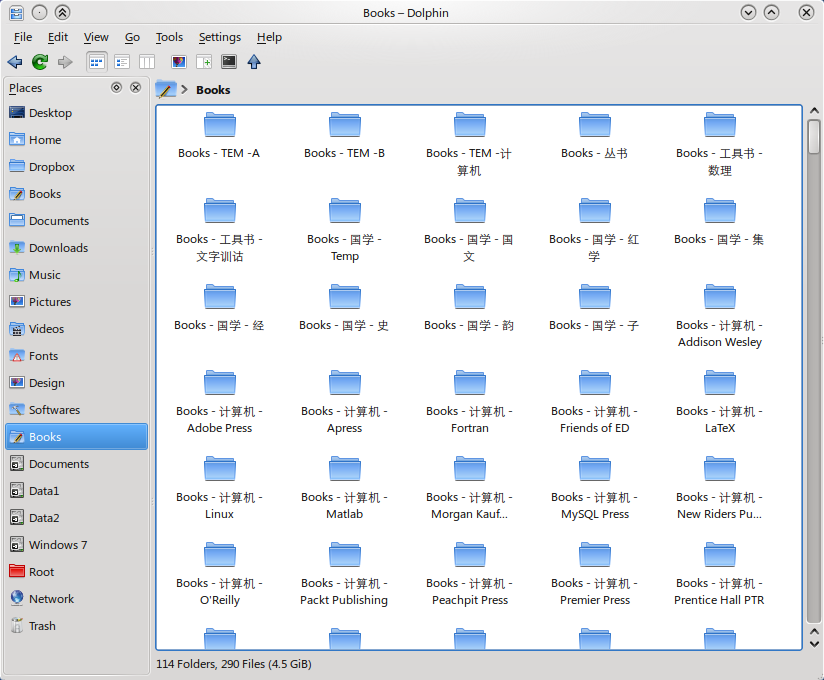The image size is (824, 680).
Task: Select folder Books - 计算机 - Matlab
Action: point(344,489)
